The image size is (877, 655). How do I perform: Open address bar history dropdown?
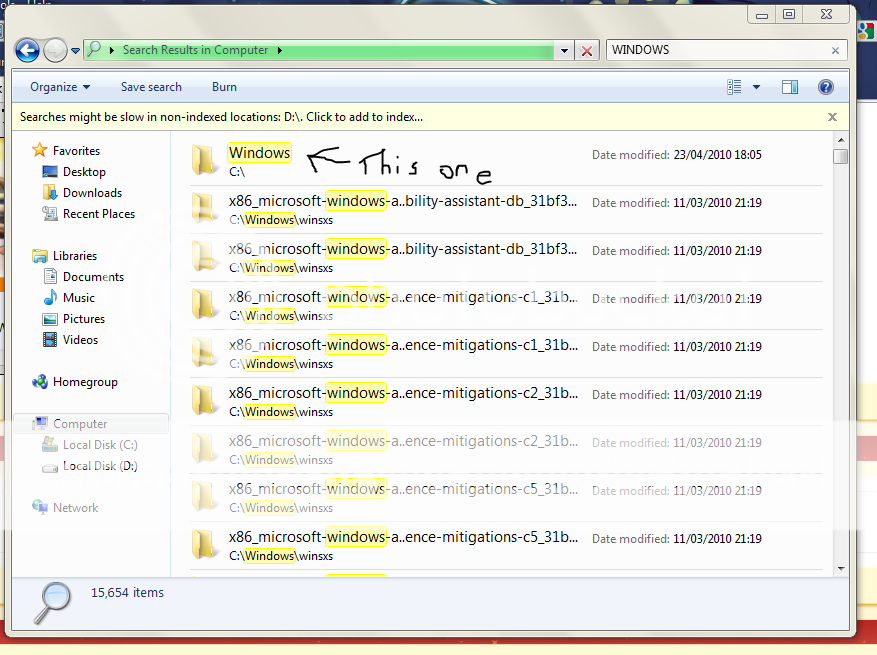pos(564,51)
